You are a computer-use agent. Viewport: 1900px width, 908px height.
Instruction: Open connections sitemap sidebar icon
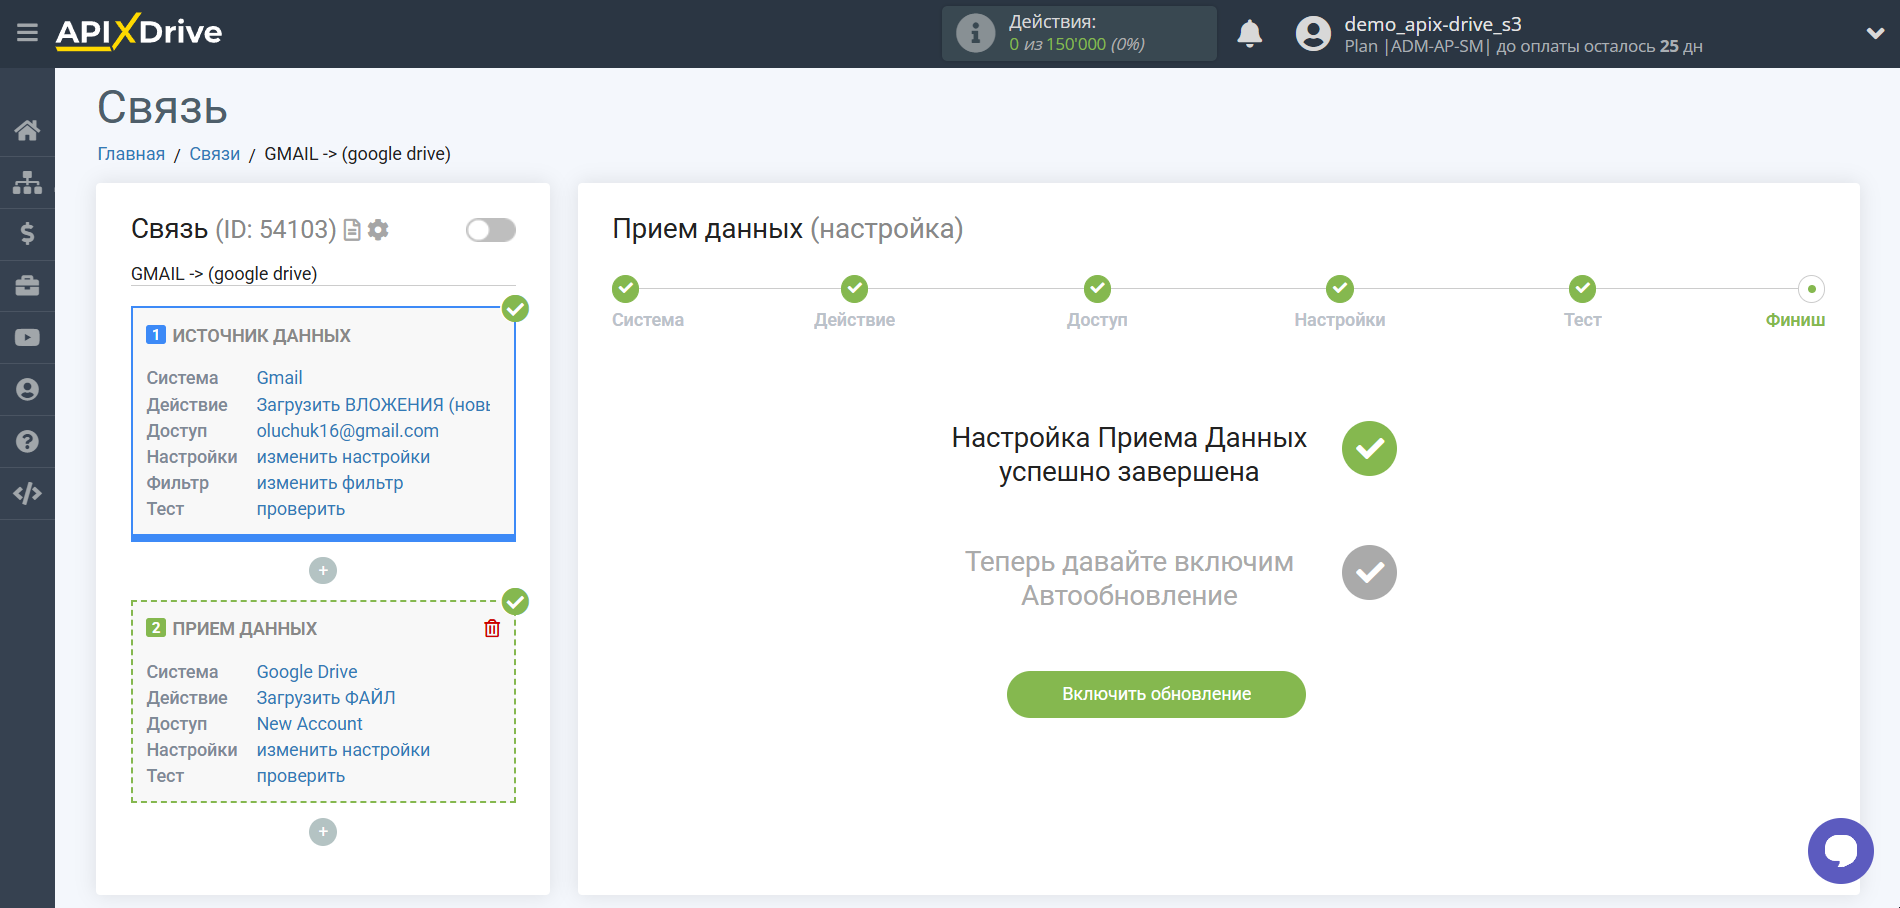click(x=27, y=182)
